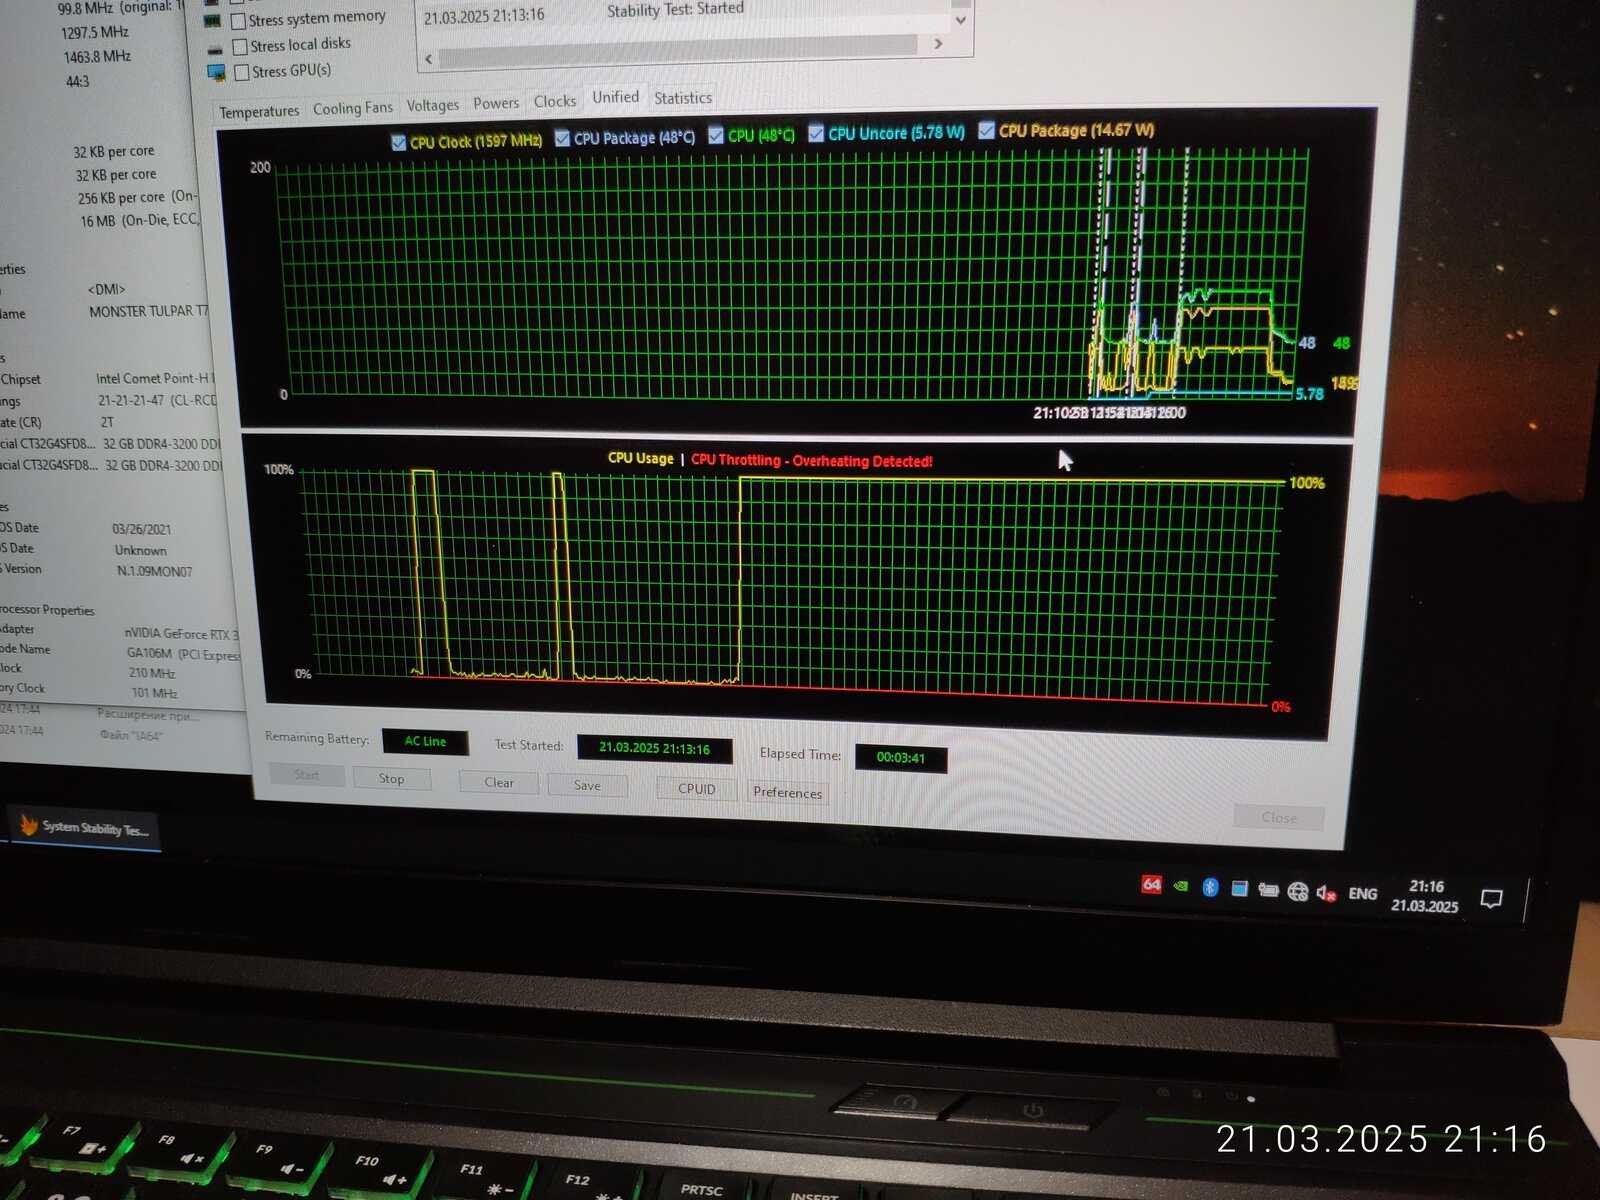Switch to the Powers tab

point(496,103)
